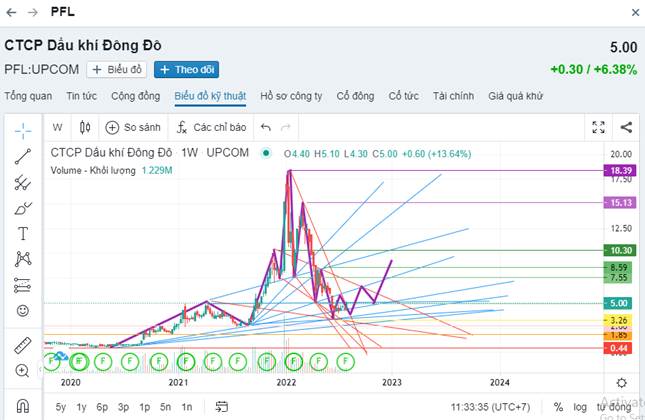Click the Theo dõi follow button
Viewport: 645px width, 420px height.
[x=186, y=69]
